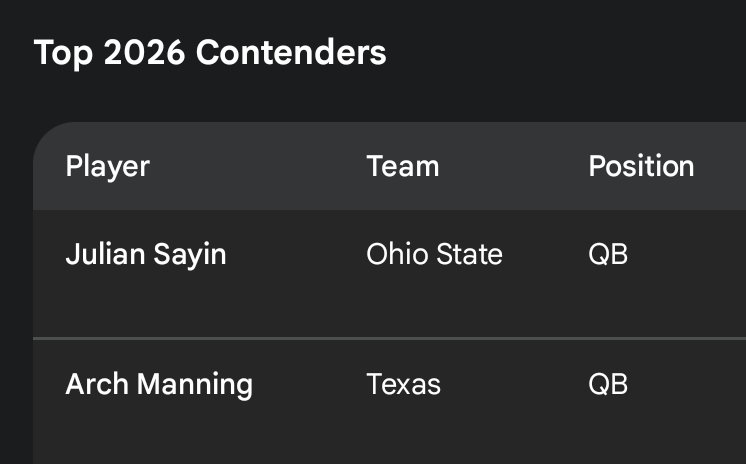Select the Position column header
746x464 pixels.
641,166
